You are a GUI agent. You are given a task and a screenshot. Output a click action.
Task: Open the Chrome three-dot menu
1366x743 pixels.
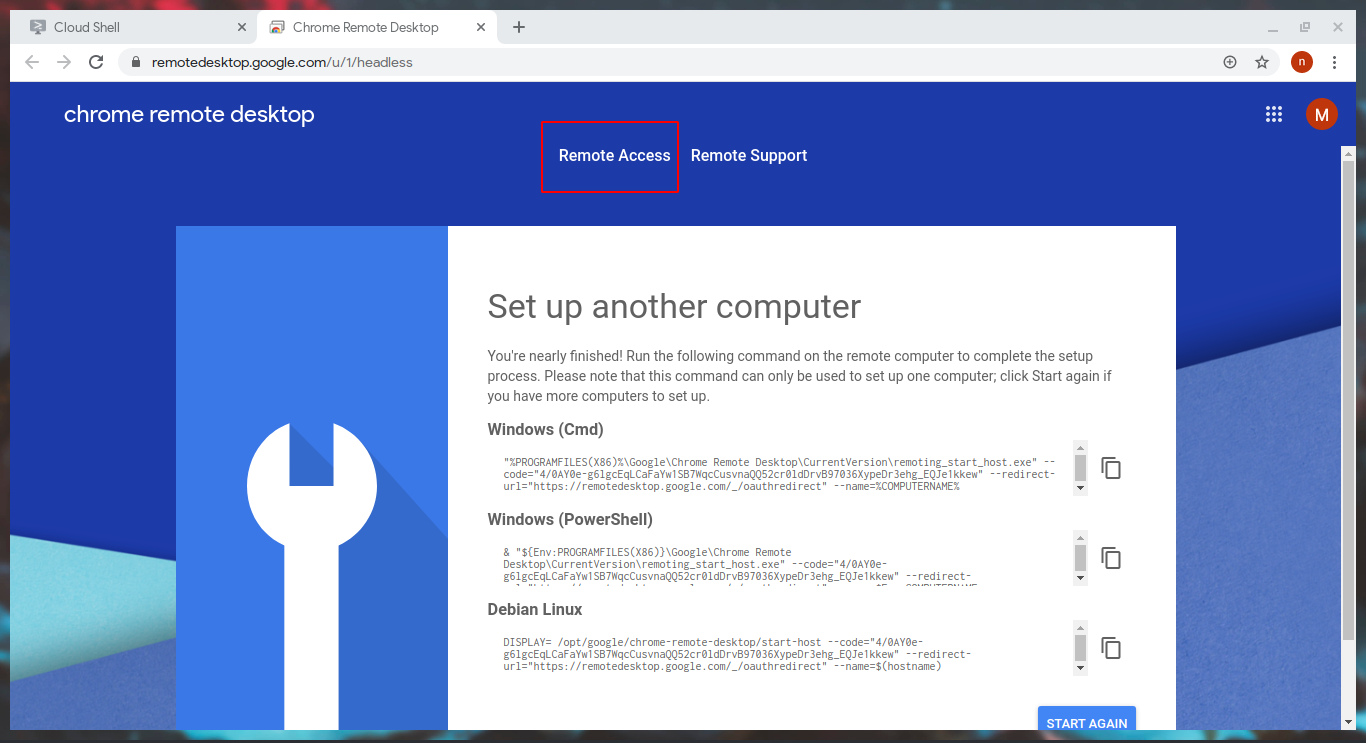pos(1334,62)
